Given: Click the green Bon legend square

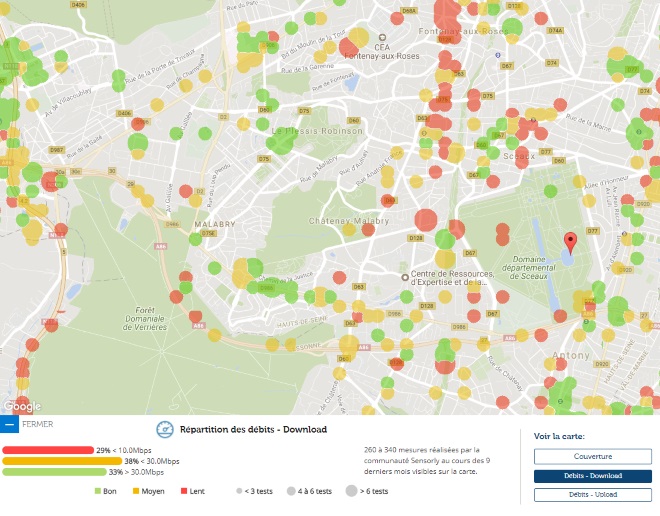Looking at the screenshot, I should point(97,491).
